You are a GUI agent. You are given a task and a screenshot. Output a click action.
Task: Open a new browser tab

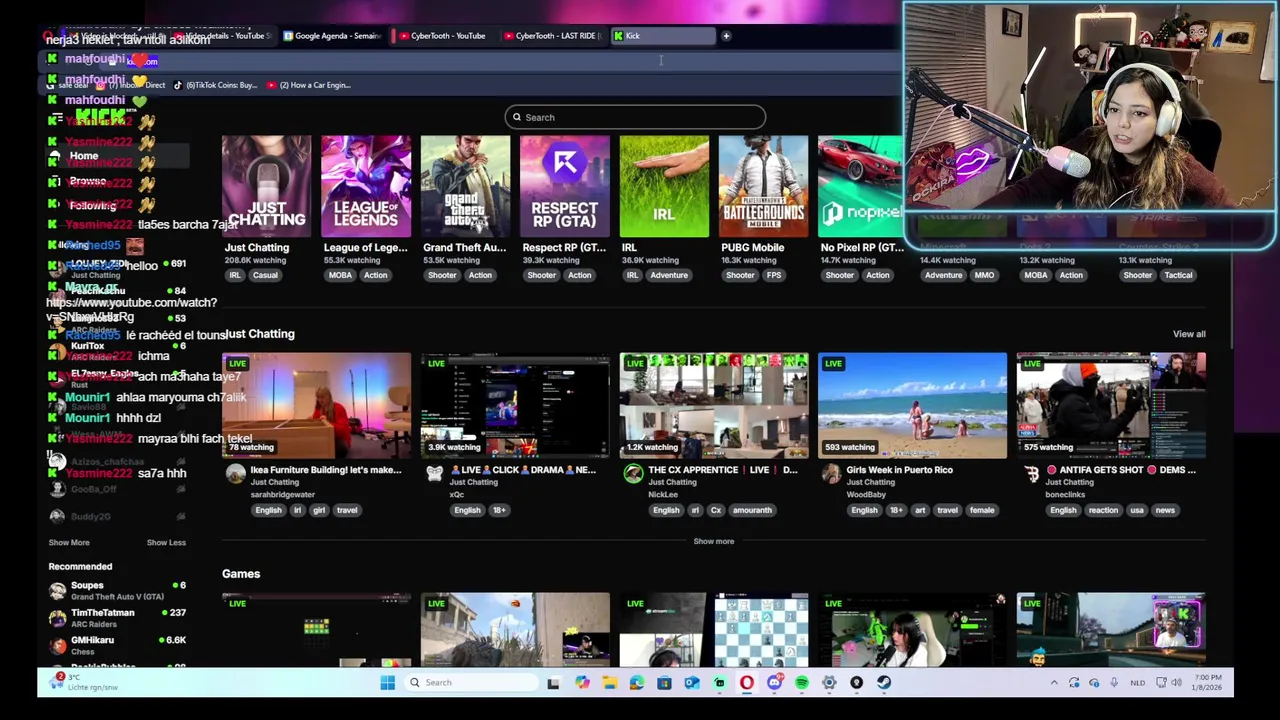[x=726, y=36]
